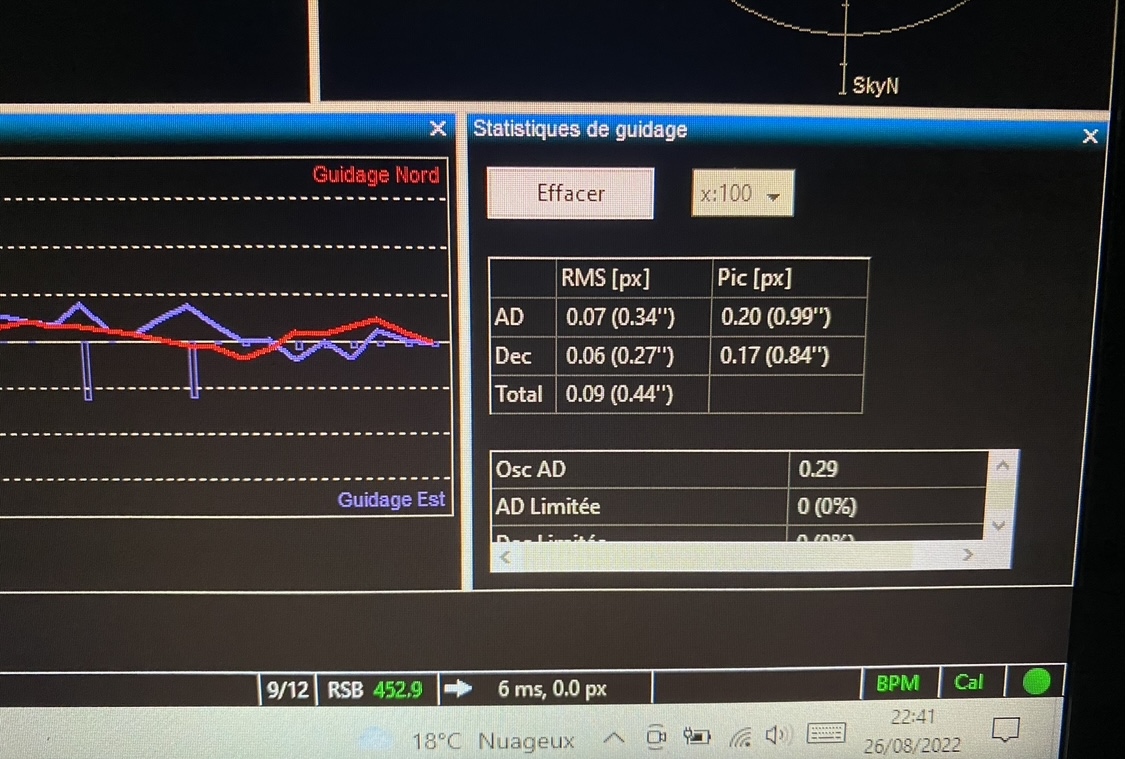Screen dimensions: 1125x759
Task: Click the Effacer button
Action: click(x=570, y=194)
